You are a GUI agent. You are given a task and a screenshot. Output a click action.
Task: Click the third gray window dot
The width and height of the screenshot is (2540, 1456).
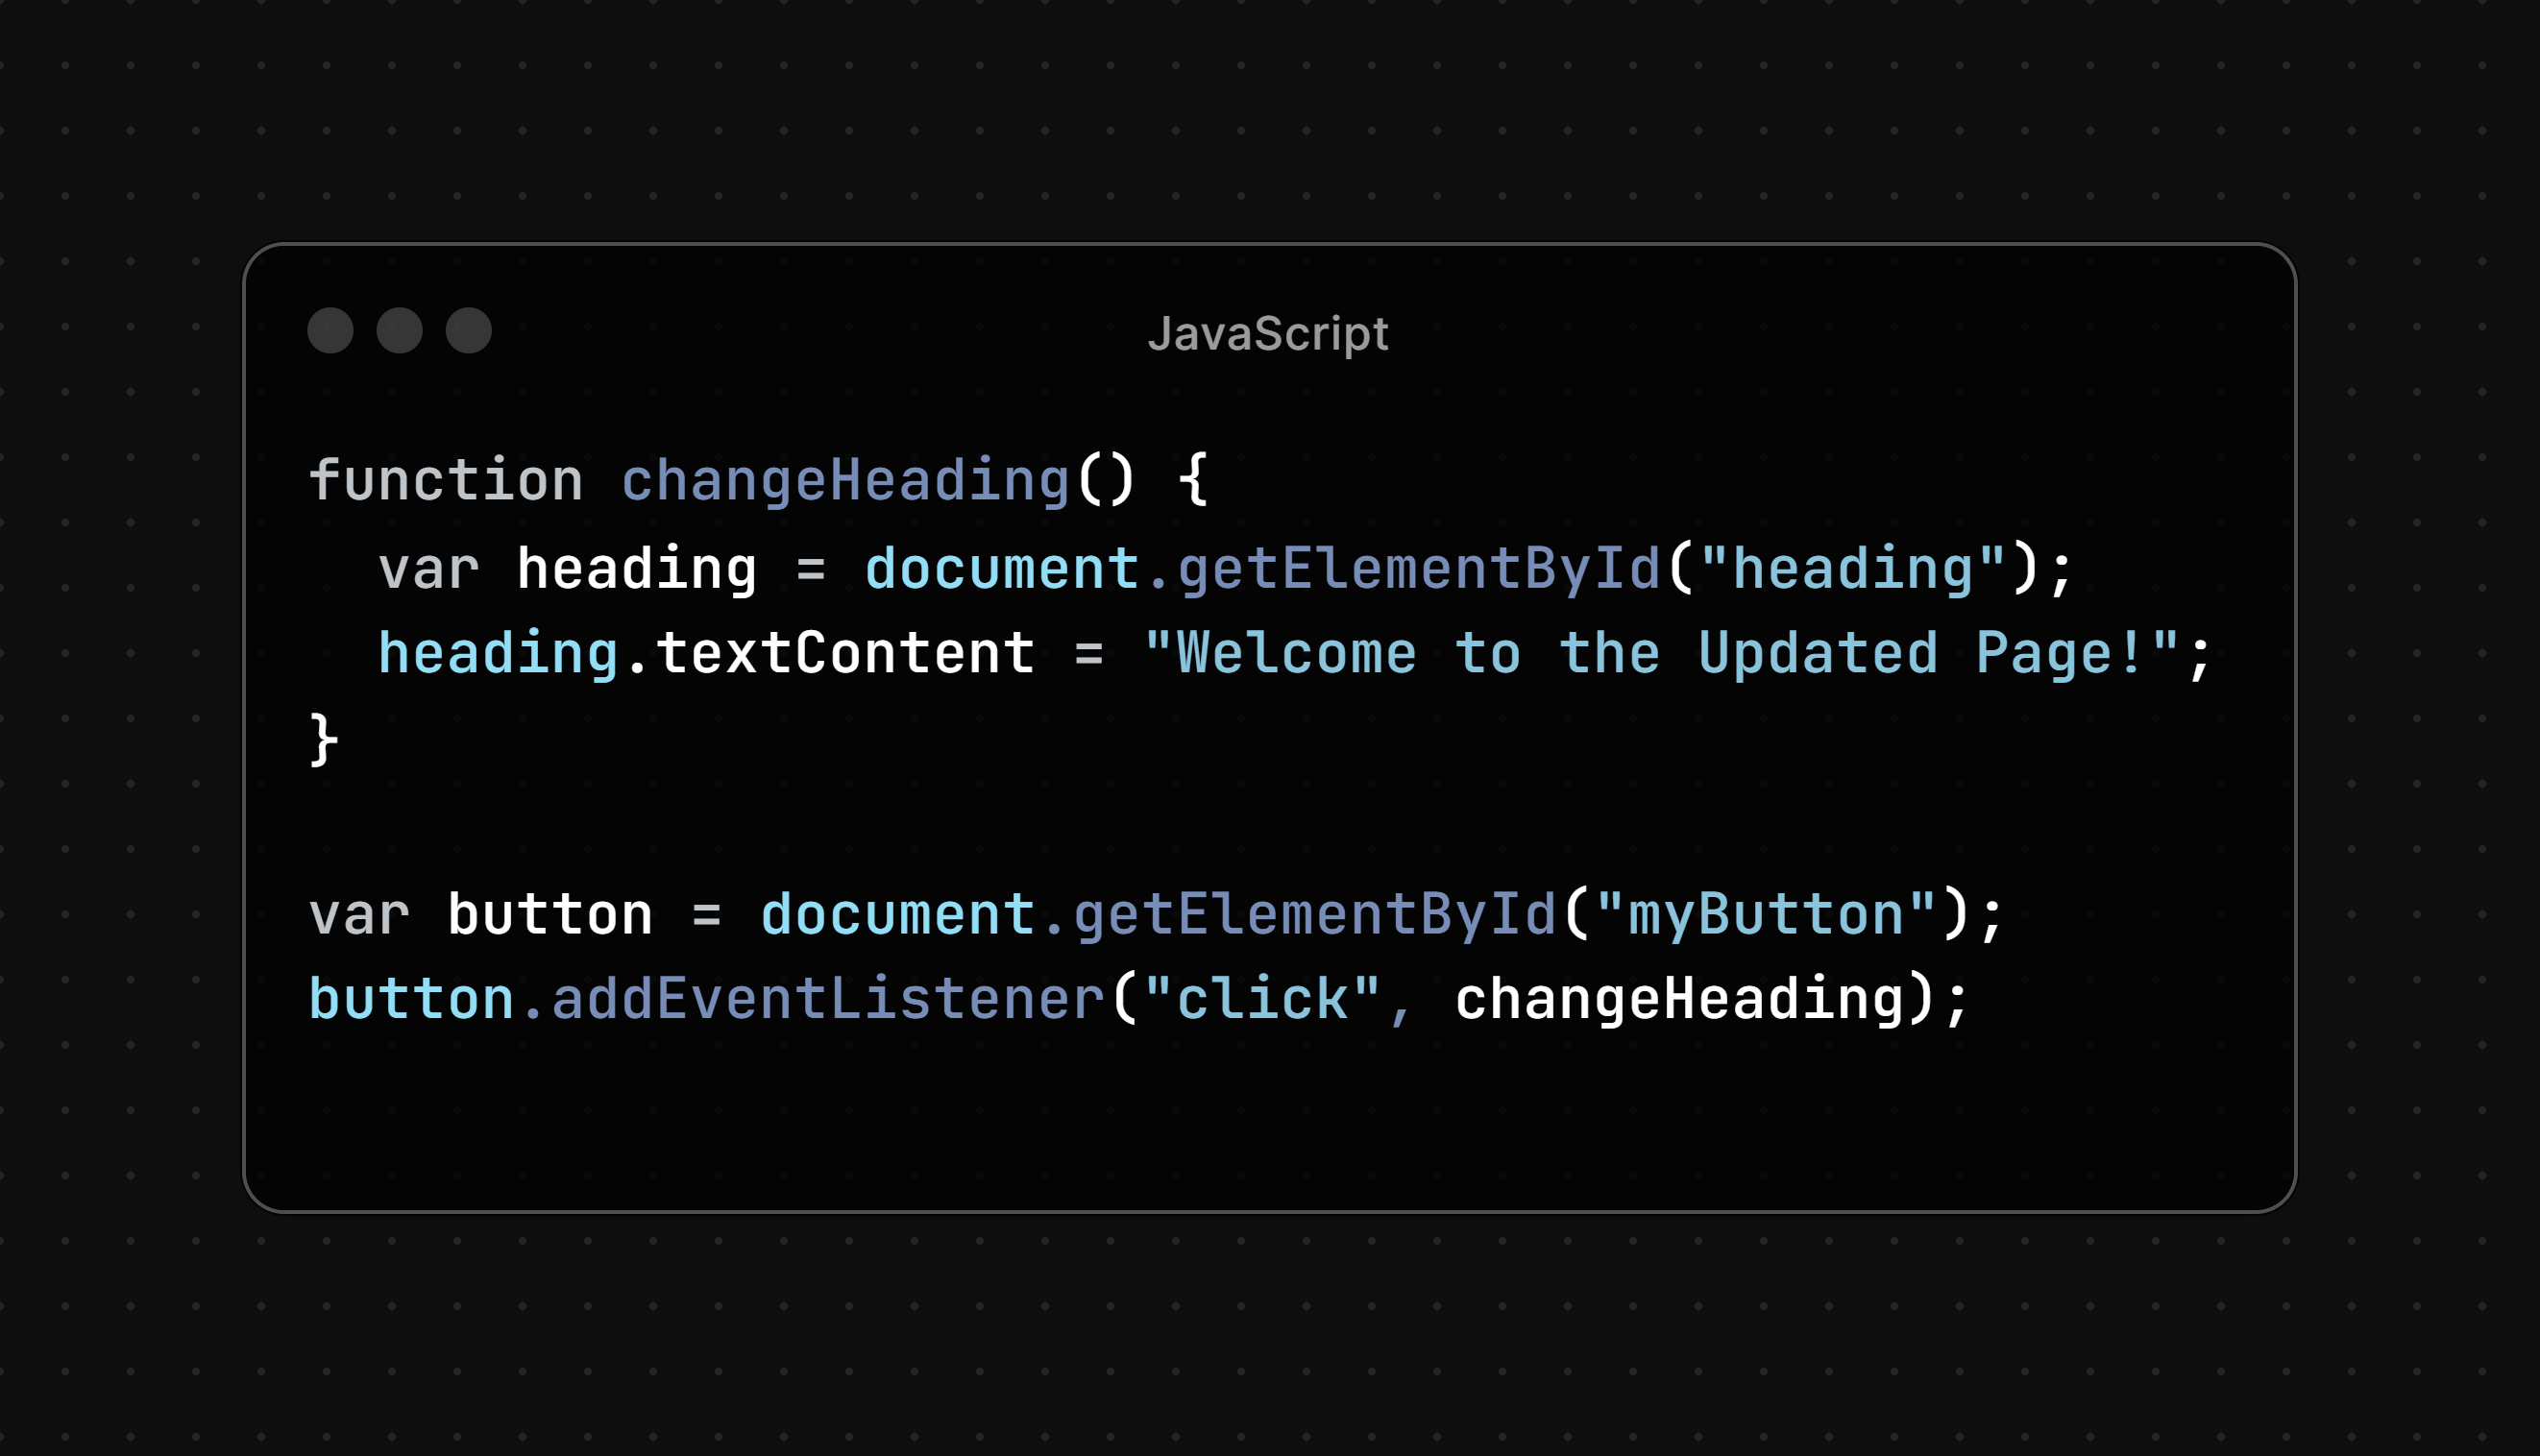point(469,331)
